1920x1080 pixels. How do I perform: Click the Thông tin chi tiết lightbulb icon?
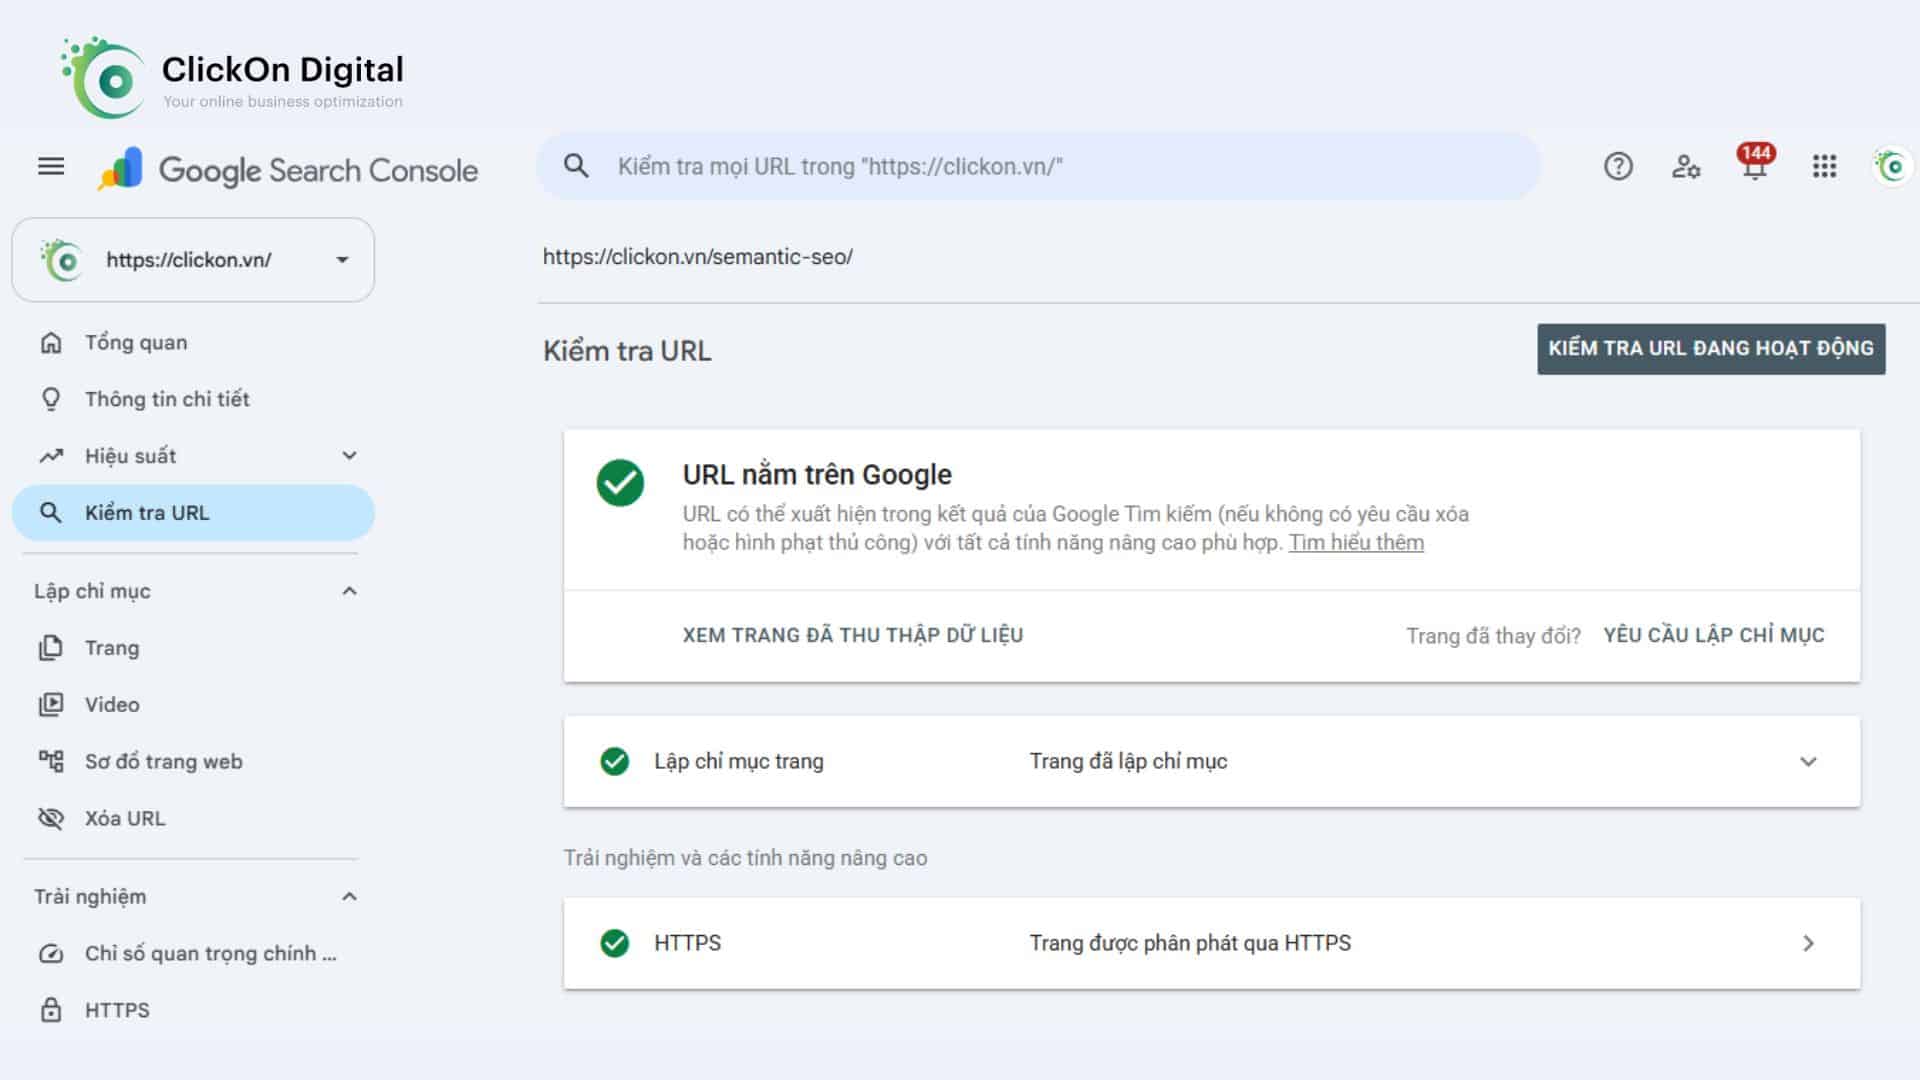51,400
